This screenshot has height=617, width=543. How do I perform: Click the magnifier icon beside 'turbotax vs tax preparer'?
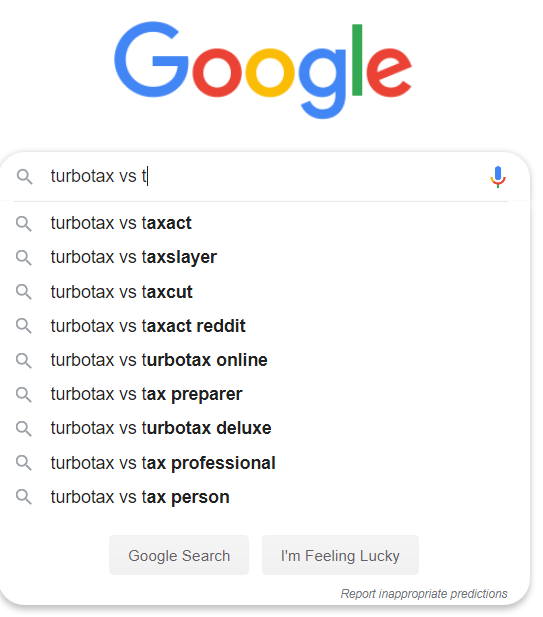tap(24, 394)
